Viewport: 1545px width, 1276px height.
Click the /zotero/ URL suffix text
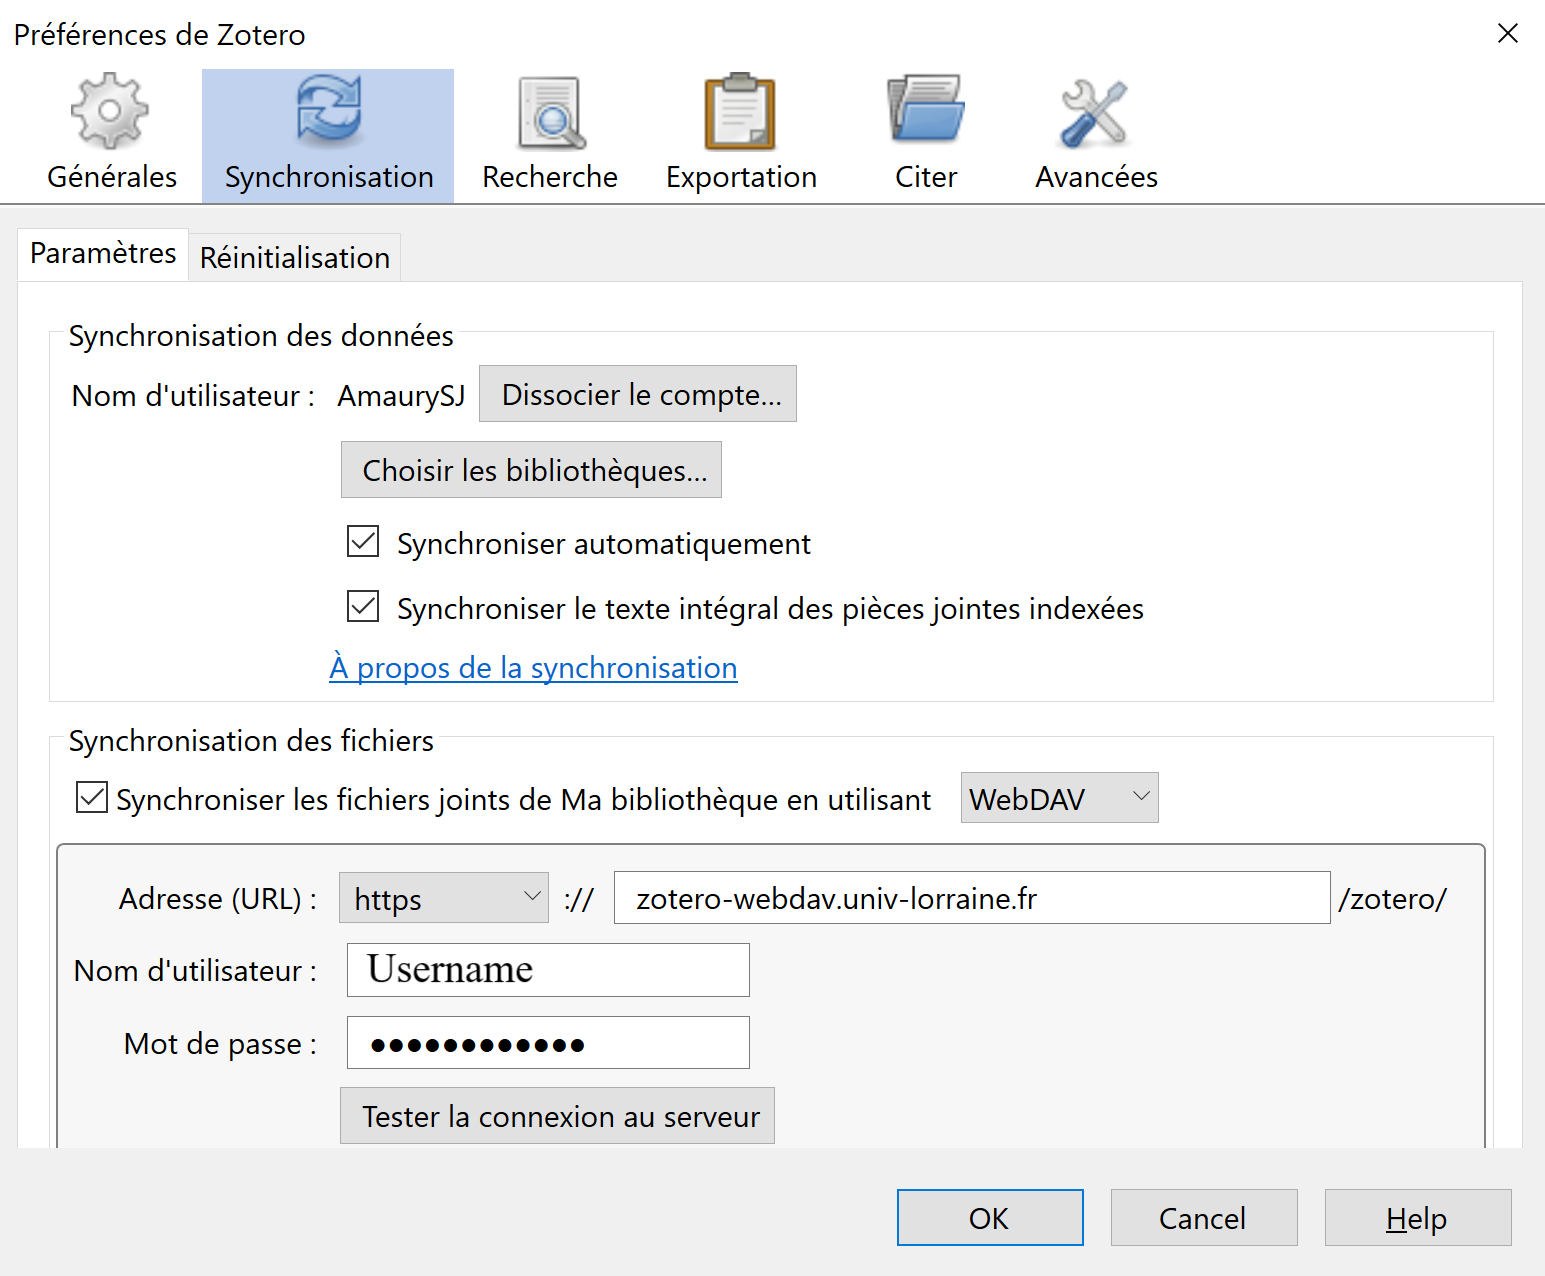1392,899
